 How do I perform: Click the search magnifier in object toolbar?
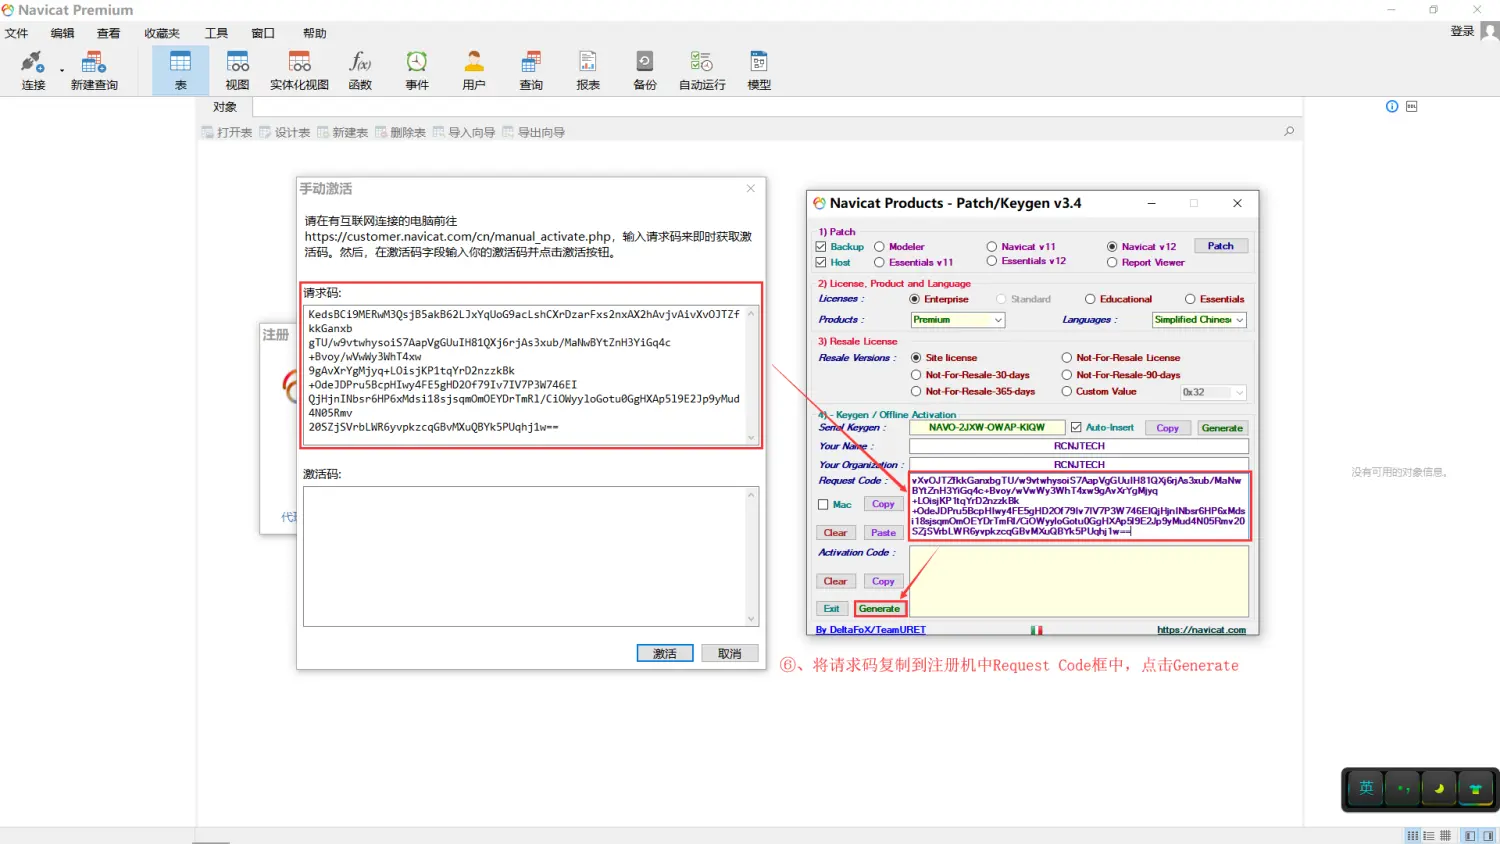click(x=1289, y=131)
